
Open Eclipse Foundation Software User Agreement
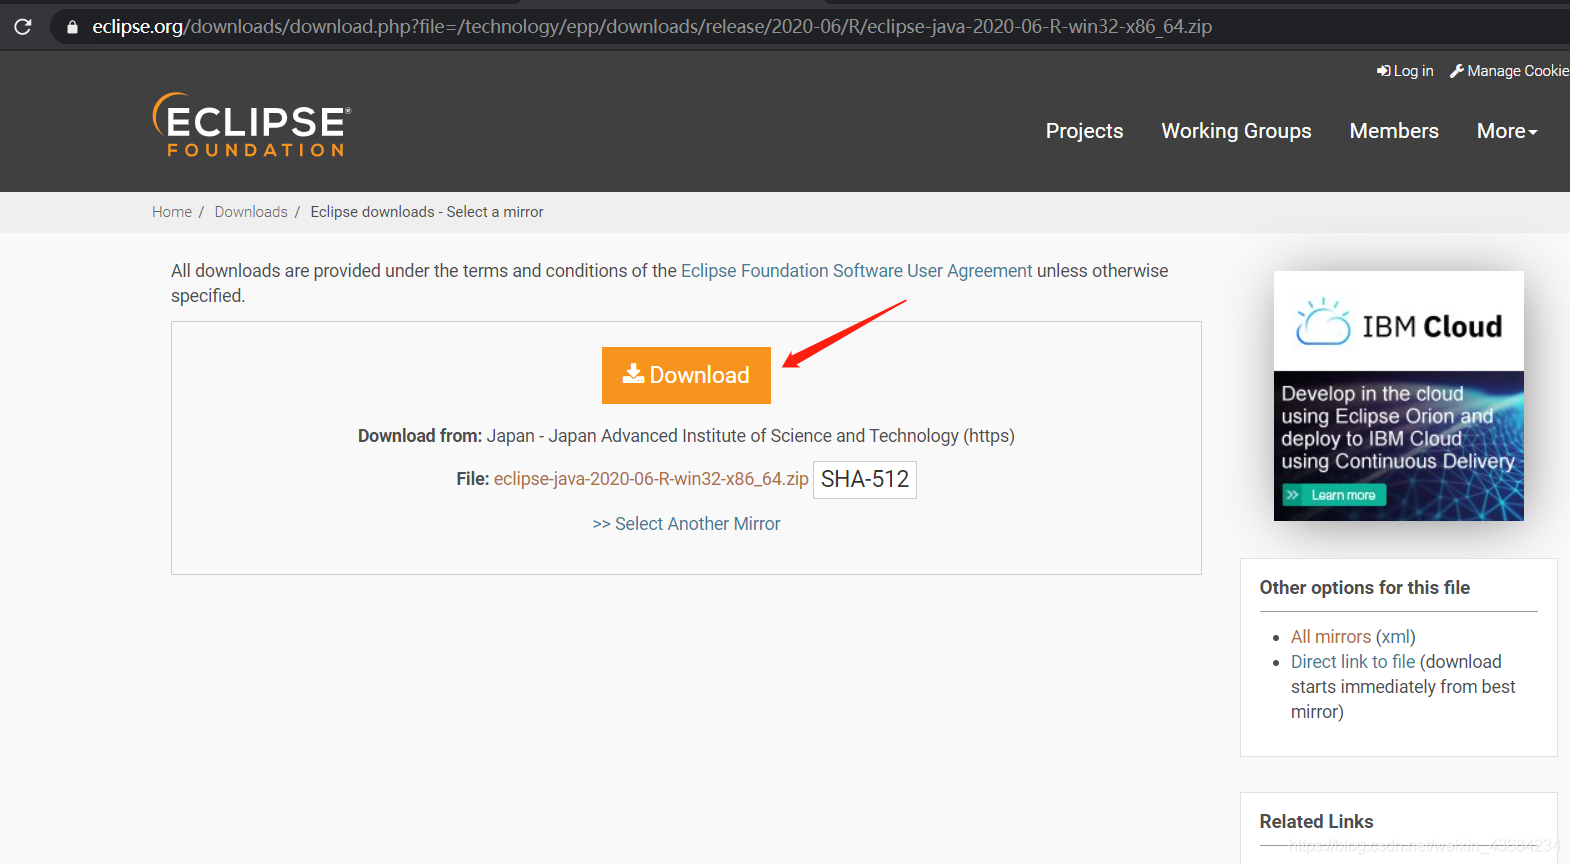point(857,271)
